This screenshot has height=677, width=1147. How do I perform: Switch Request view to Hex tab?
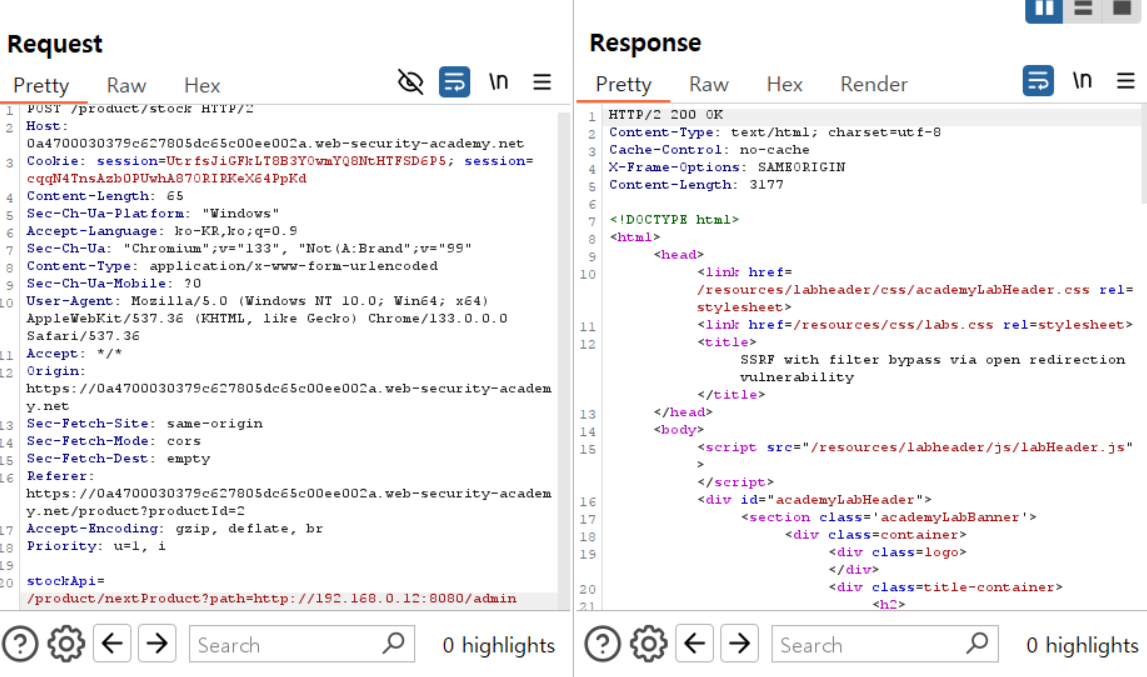202,86
